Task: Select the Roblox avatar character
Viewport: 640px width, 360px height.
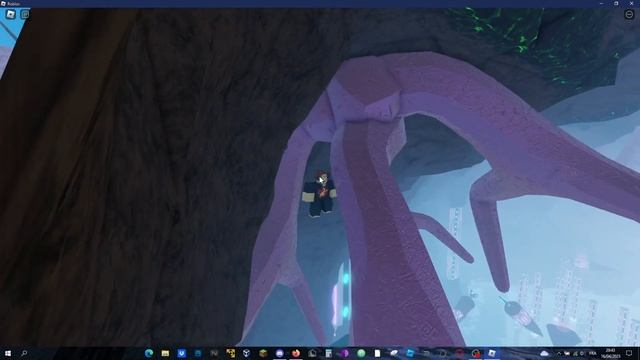Action: point(320,194)
